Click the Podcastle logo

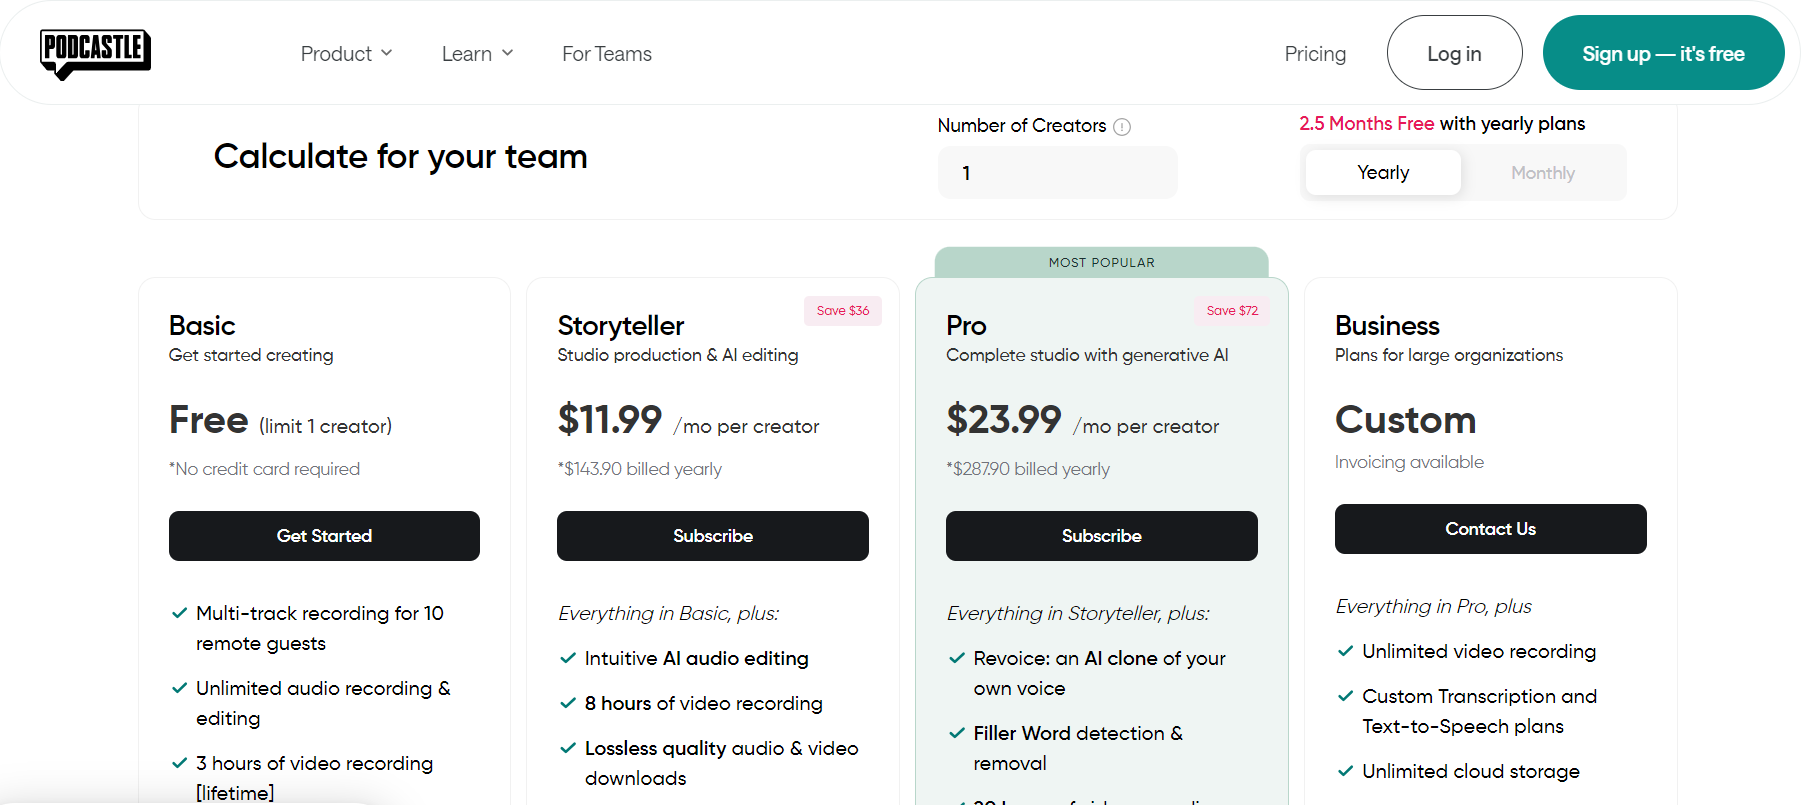click(x=95, y=53)
